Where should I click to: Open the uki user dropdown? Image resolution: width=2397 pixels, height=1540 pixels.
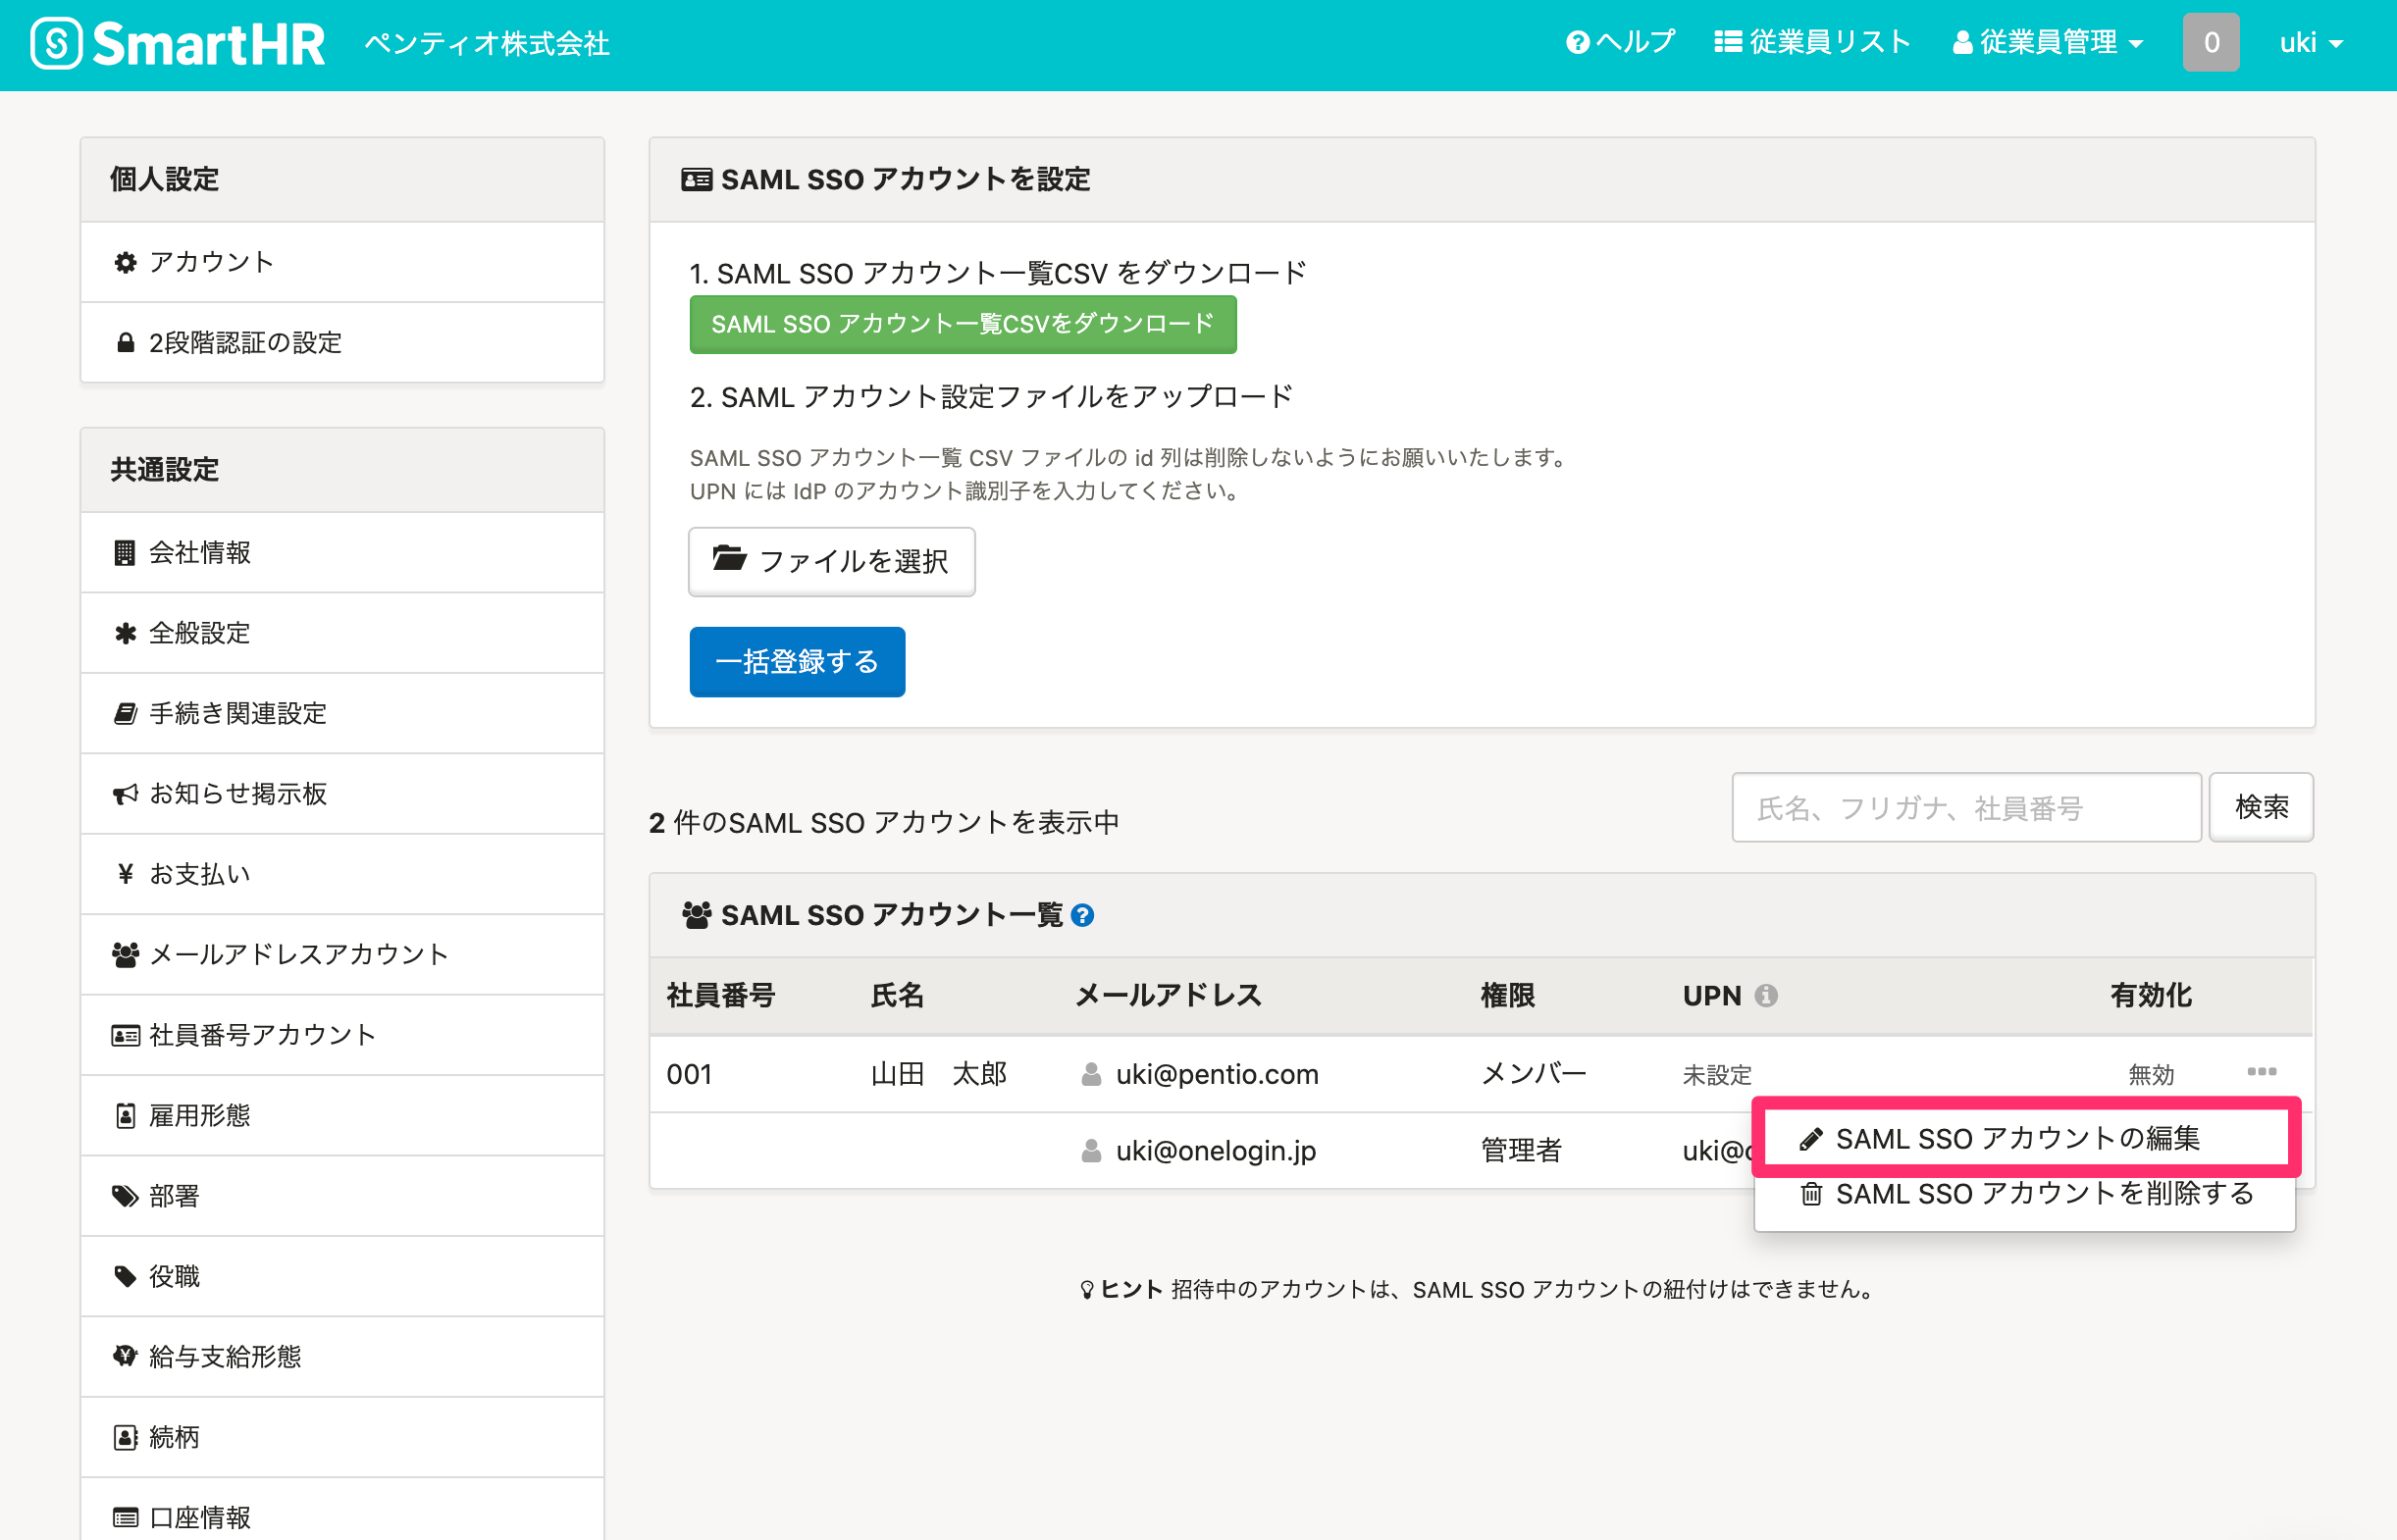pos(2311,42)
